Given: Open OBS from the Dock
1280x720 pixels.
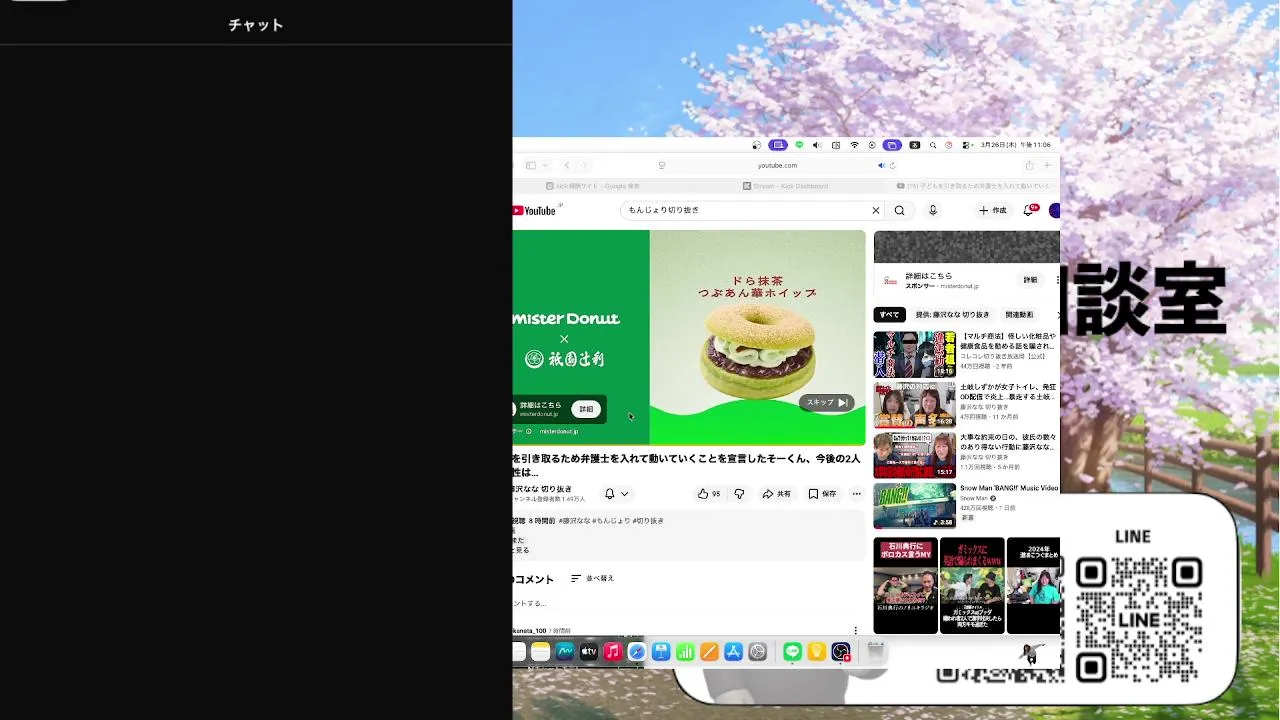Looking at the screenshot, I should (x=841, y=652).
